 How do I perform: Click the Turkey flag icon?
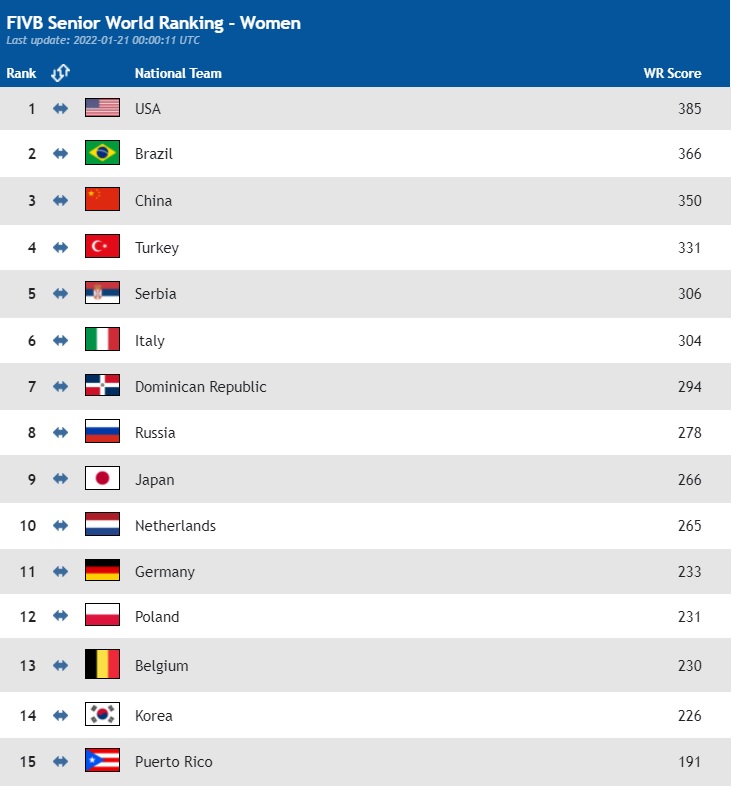click(102, 247)
